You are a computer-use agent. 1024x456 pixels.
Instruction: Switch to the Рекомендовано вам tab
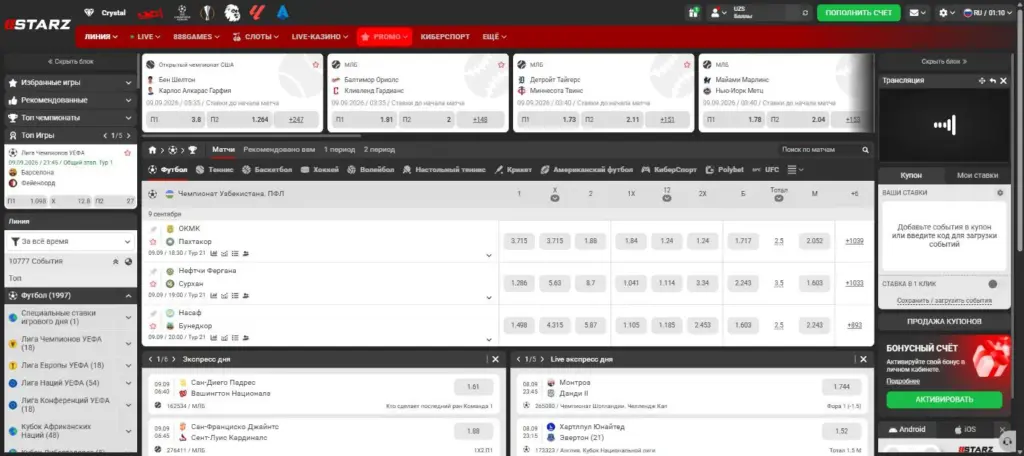(x=279, y=150)
